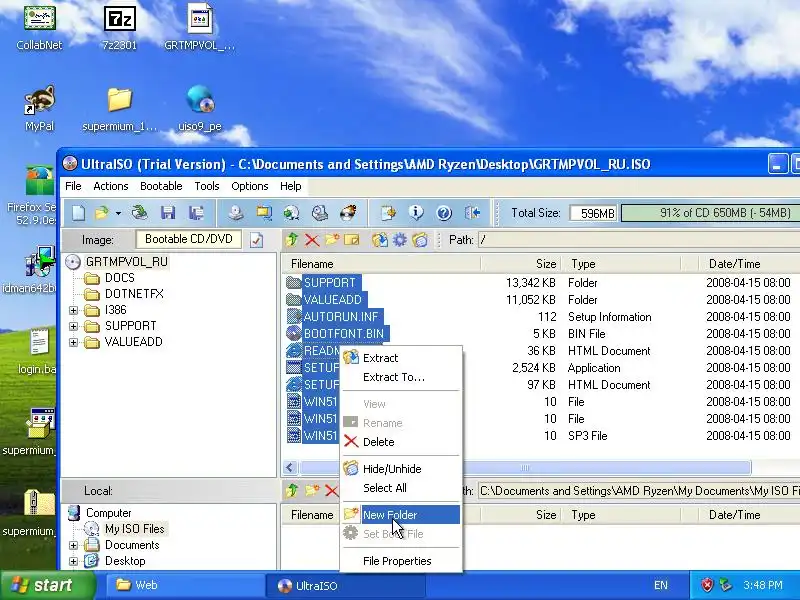Open the dropdown arrow beside the Open icon

pyautogui.click(x=118, y=213)
